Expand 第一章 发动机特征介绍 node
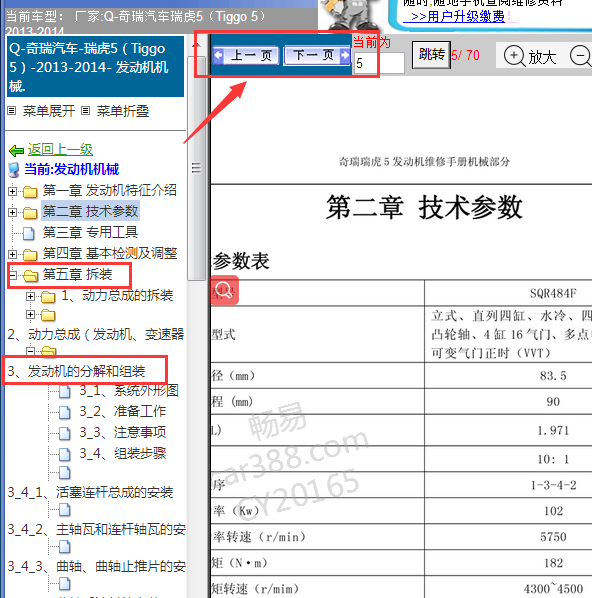Image resolution: width=592 pixels, height=598 pixels. [13, 191]
